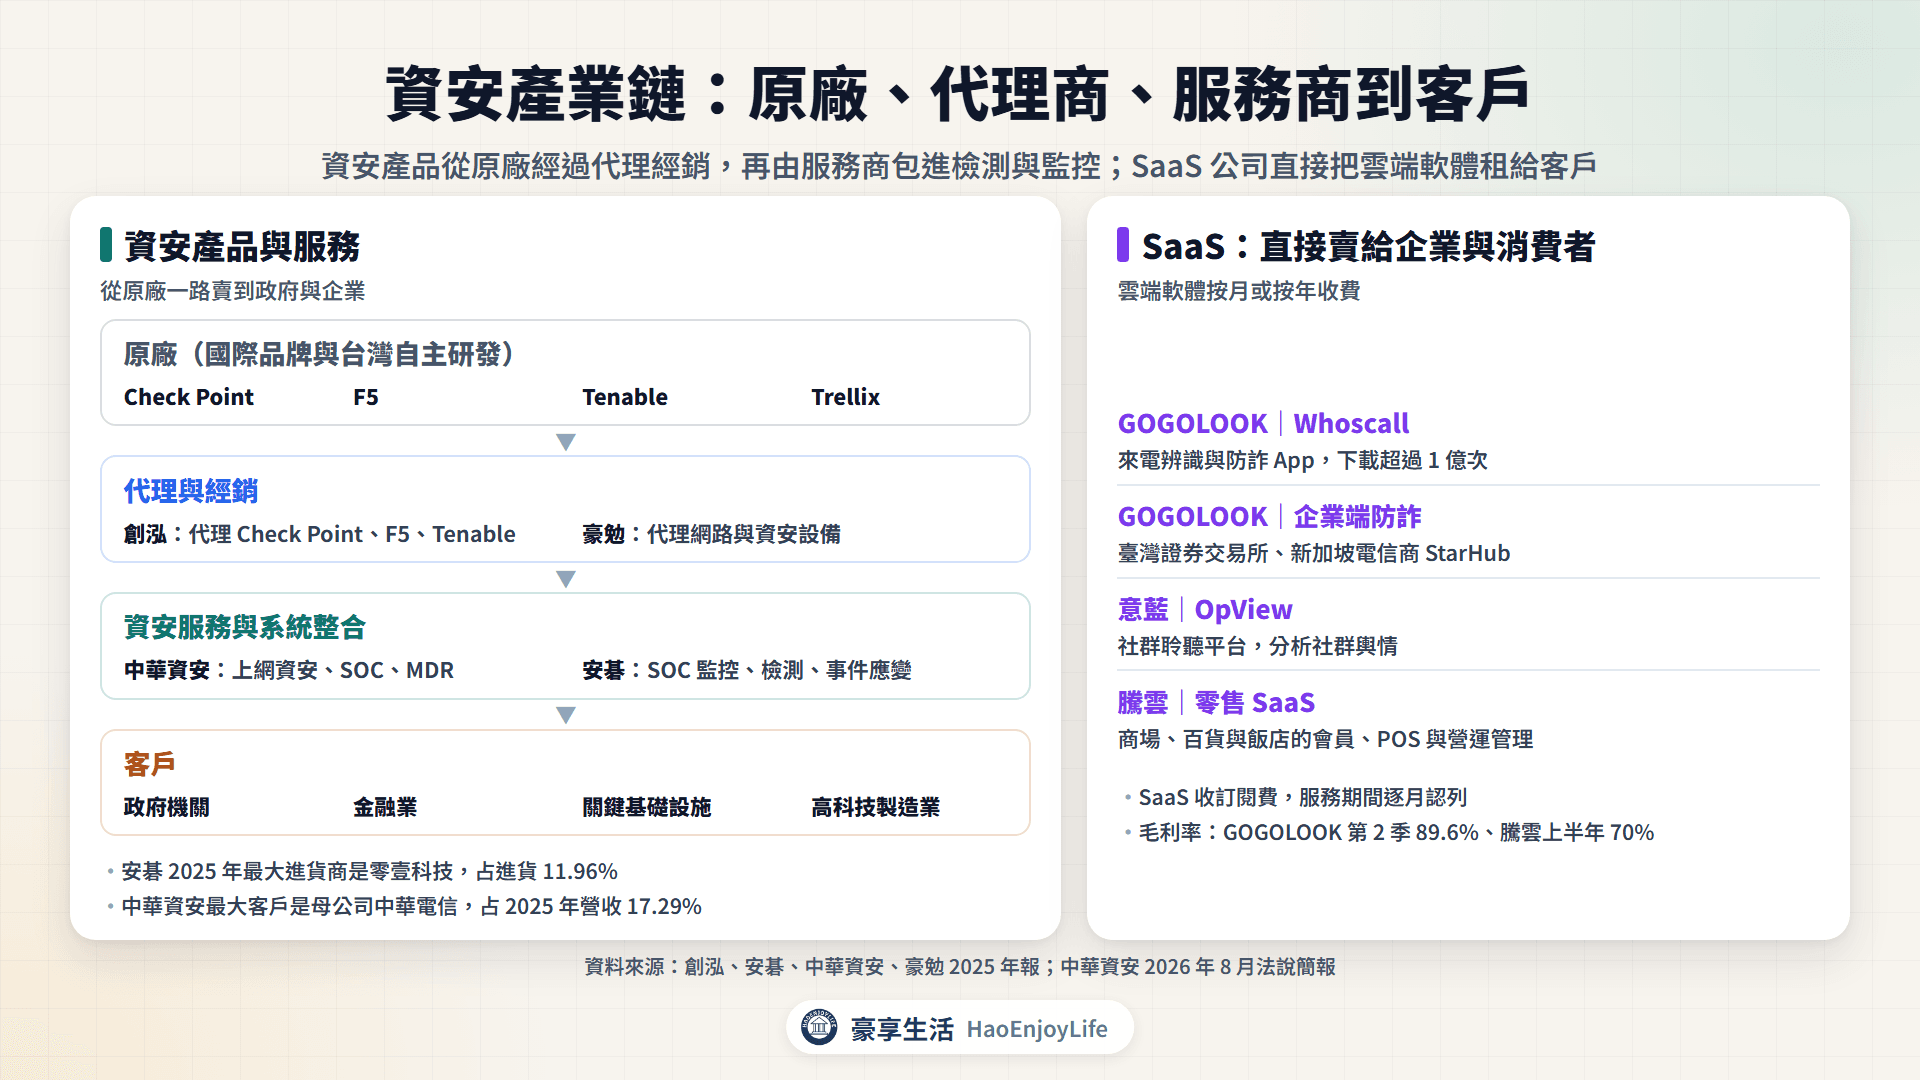The width and height of the screenshot is (1920, 1080).
Task: Click the 代理與經銷 heading
Action: [x=191, y=491]
